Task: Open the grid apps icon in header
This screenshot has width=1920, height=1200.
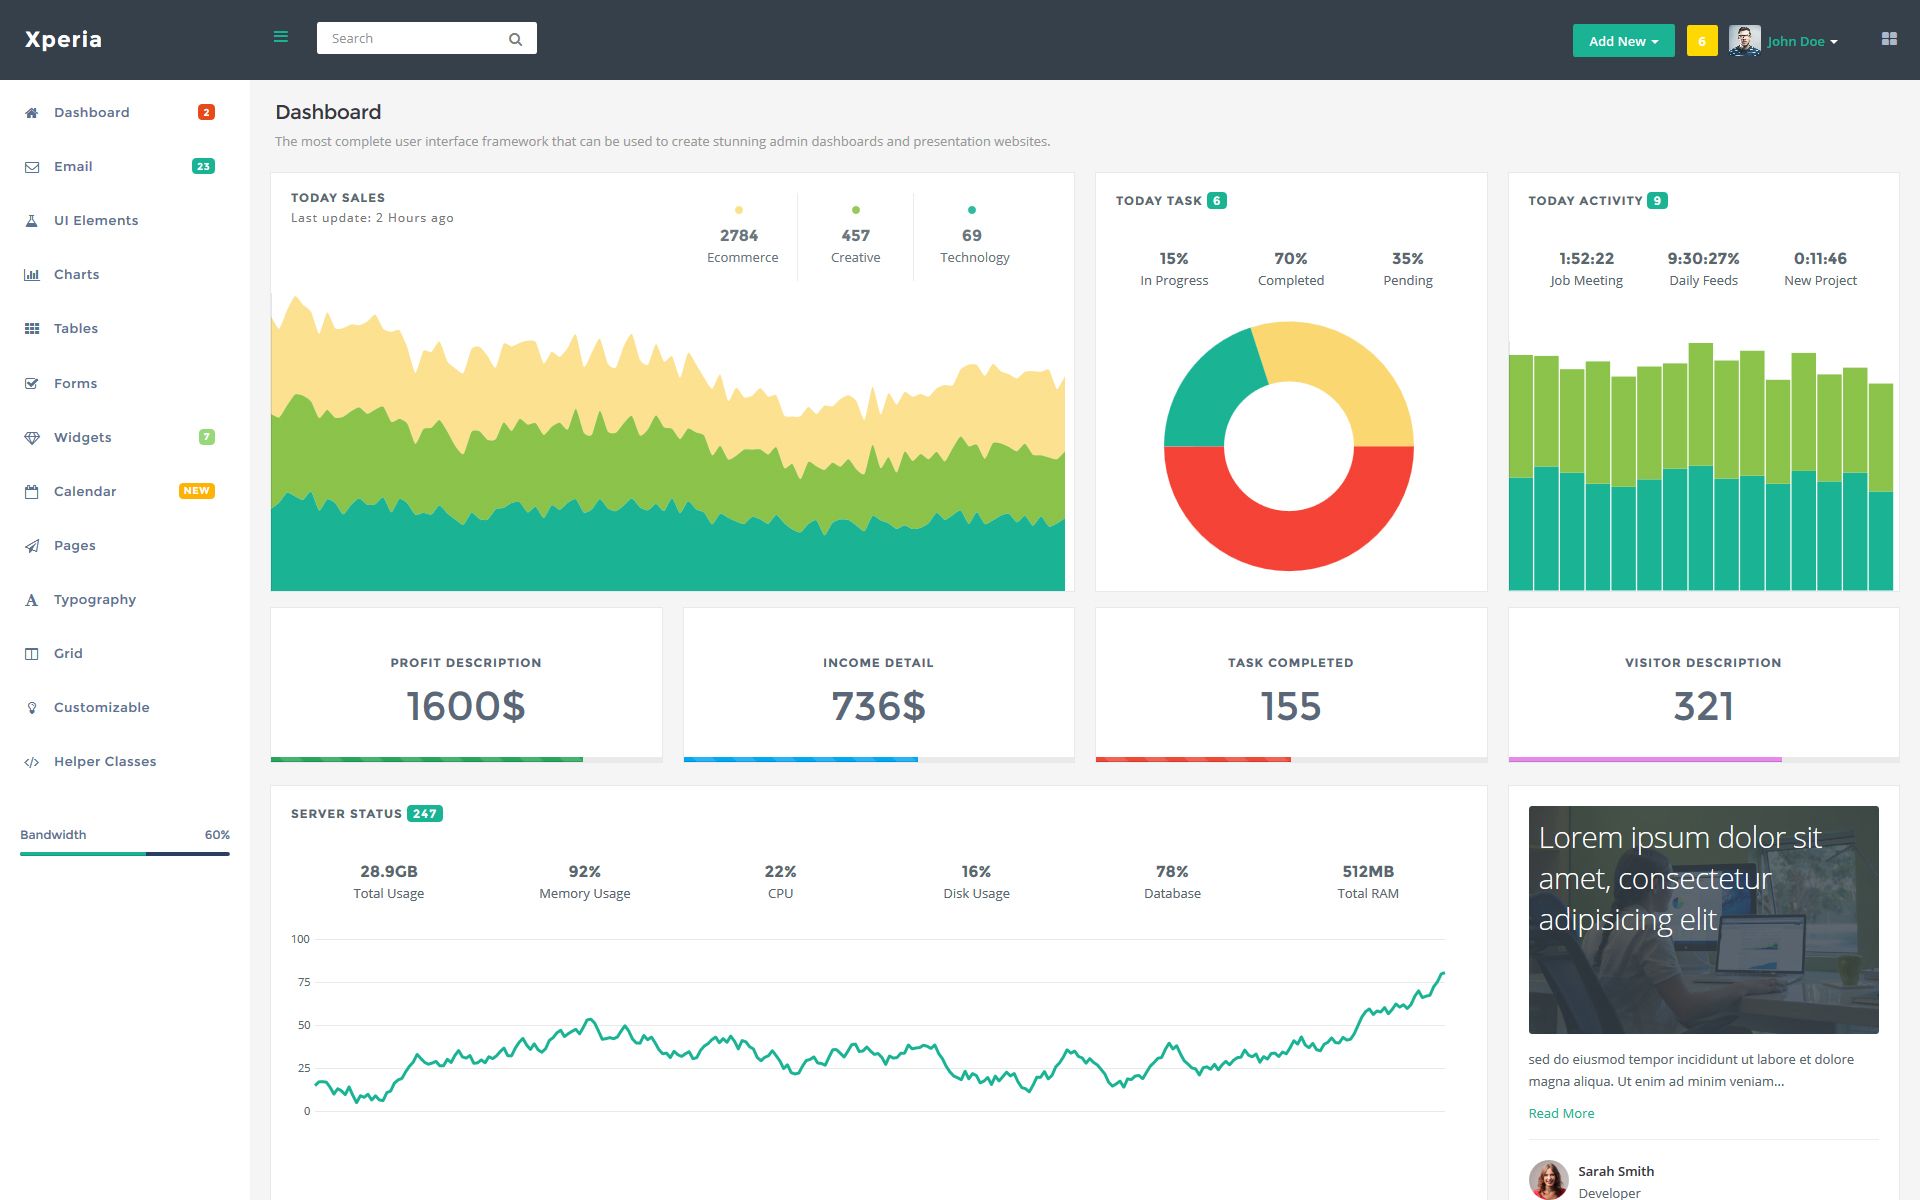Action: coord(1888,39)
